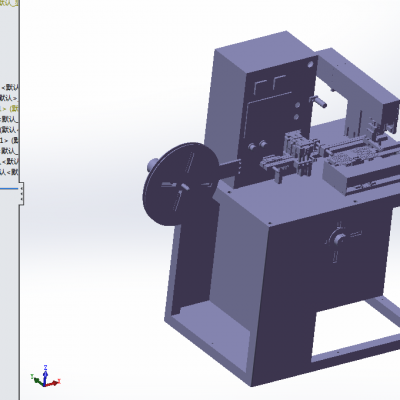Click the red X axis of orientation triad
The height and width of the screenshot is (400, 400).
point(53,383)
